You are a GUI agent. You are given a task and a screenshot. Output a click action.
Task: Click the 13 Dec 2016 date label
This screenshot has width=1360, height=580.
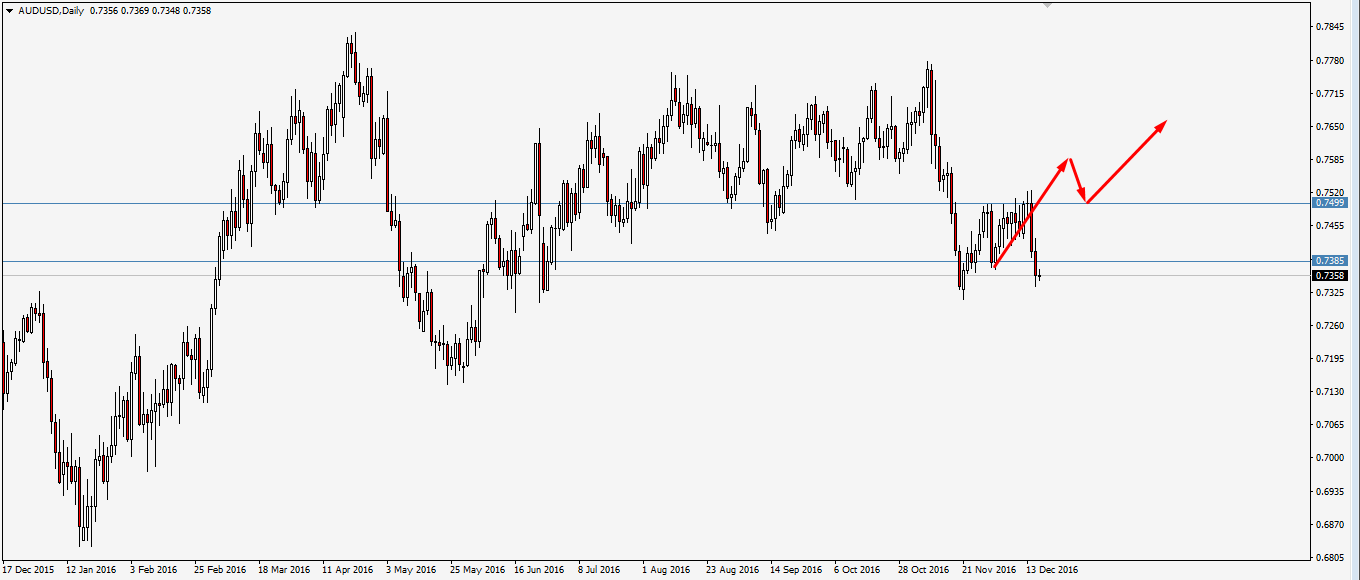pos(1052,570)
